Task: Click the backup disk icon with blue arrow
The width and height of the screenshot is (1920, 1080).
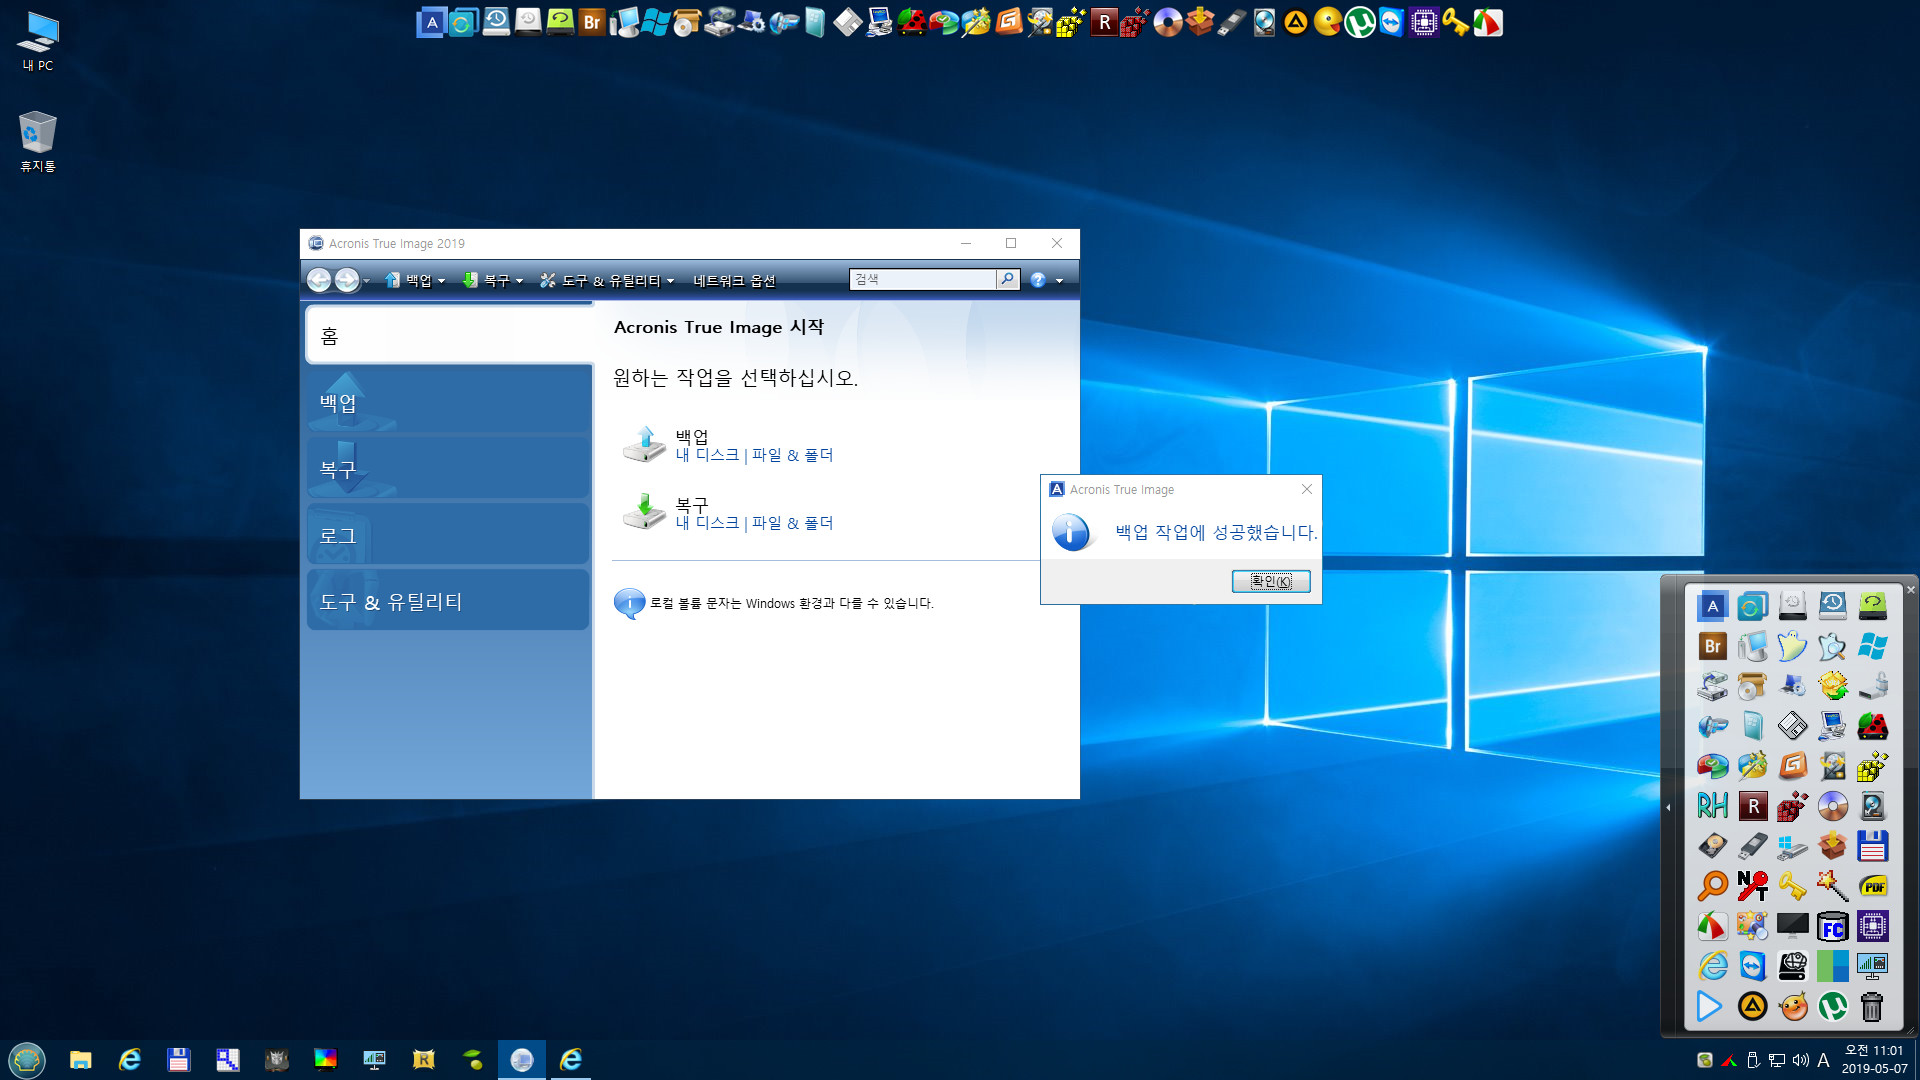Action: [644, 444]
